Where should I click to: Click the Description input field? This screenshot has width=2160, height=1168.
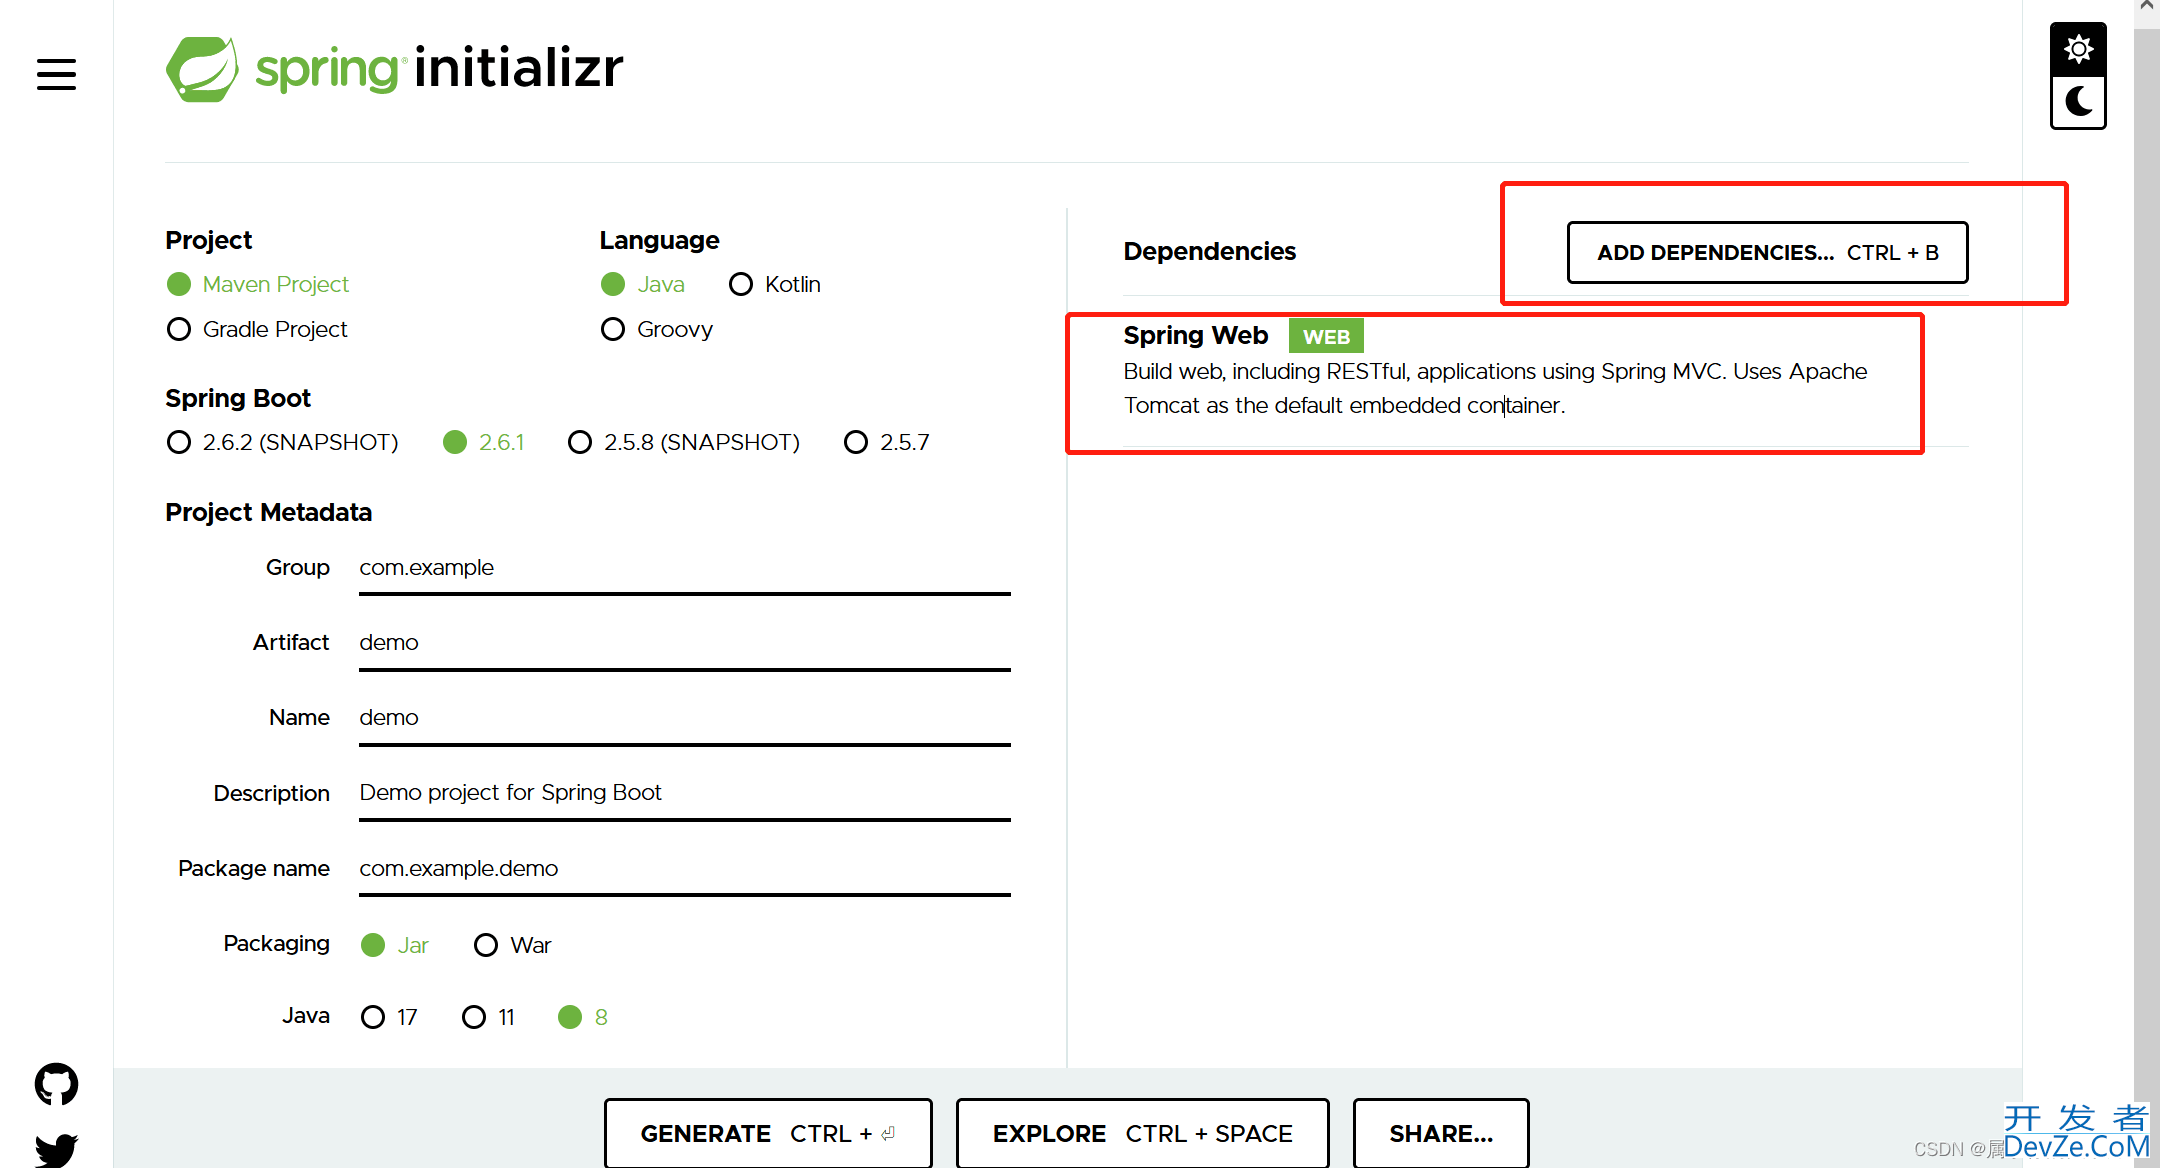(685, 793)
